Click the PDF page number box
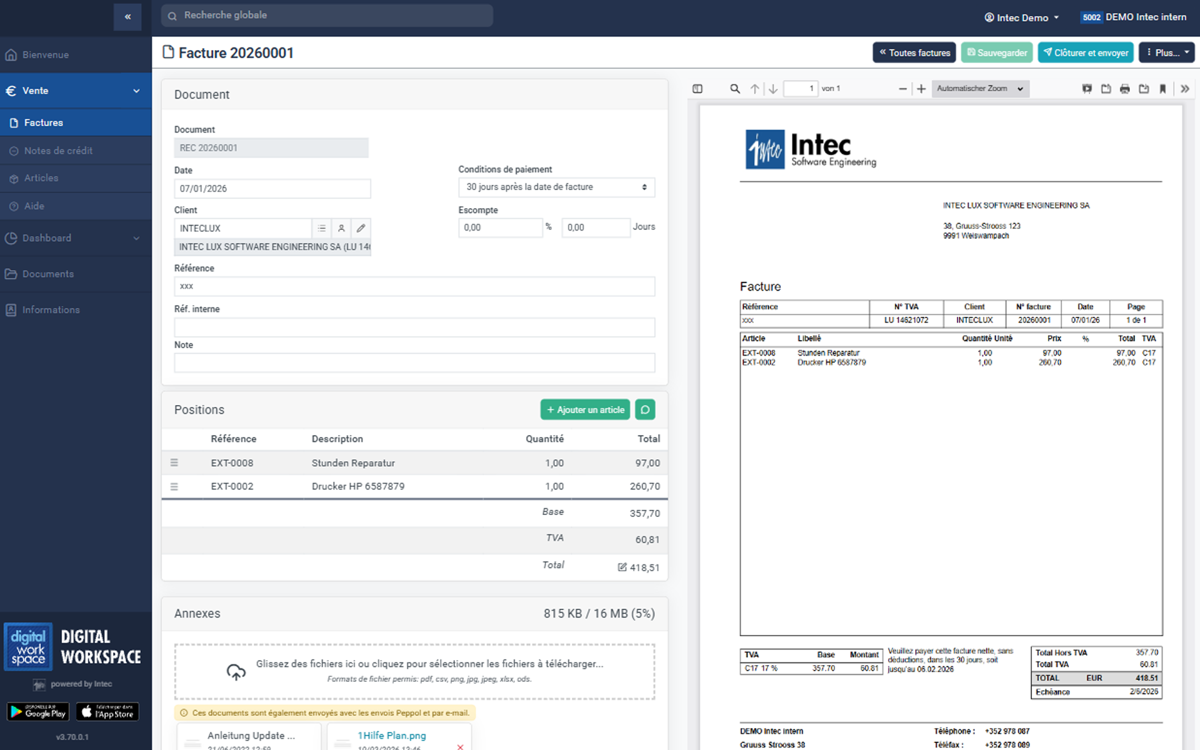The image size is (1200, 750). coord(800,89)
